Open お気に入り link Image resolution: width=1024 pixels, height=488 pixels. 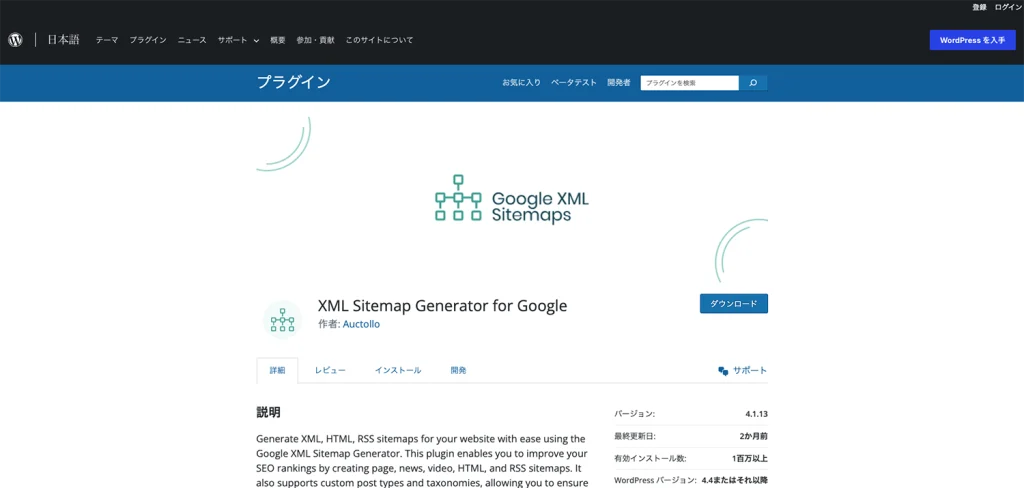[521, 83]
